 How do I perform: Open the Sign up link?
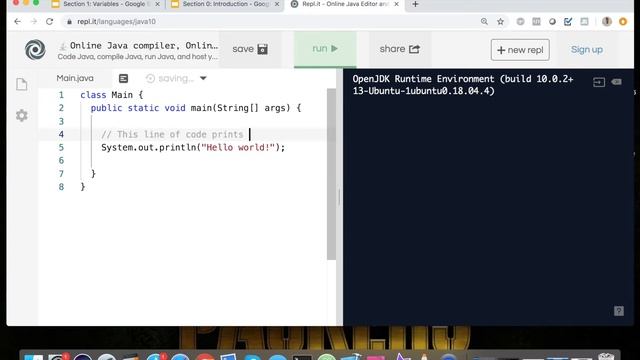tap(587, 50)
